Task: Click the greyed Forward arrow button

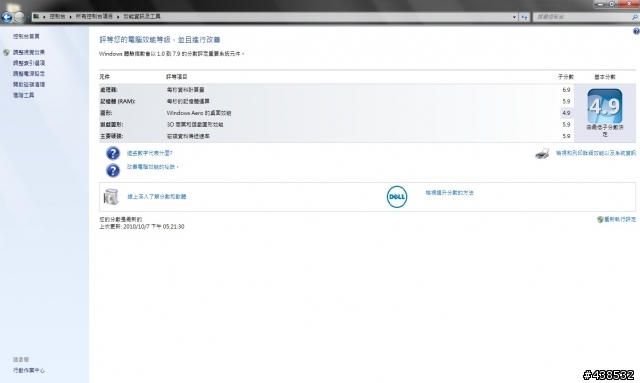Action: 19,17
